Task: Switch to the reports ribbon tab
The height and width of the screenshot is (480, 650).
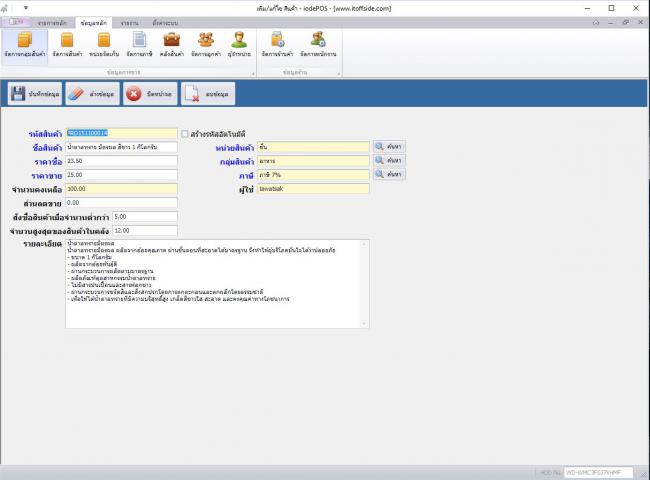Action: [130, 23]
